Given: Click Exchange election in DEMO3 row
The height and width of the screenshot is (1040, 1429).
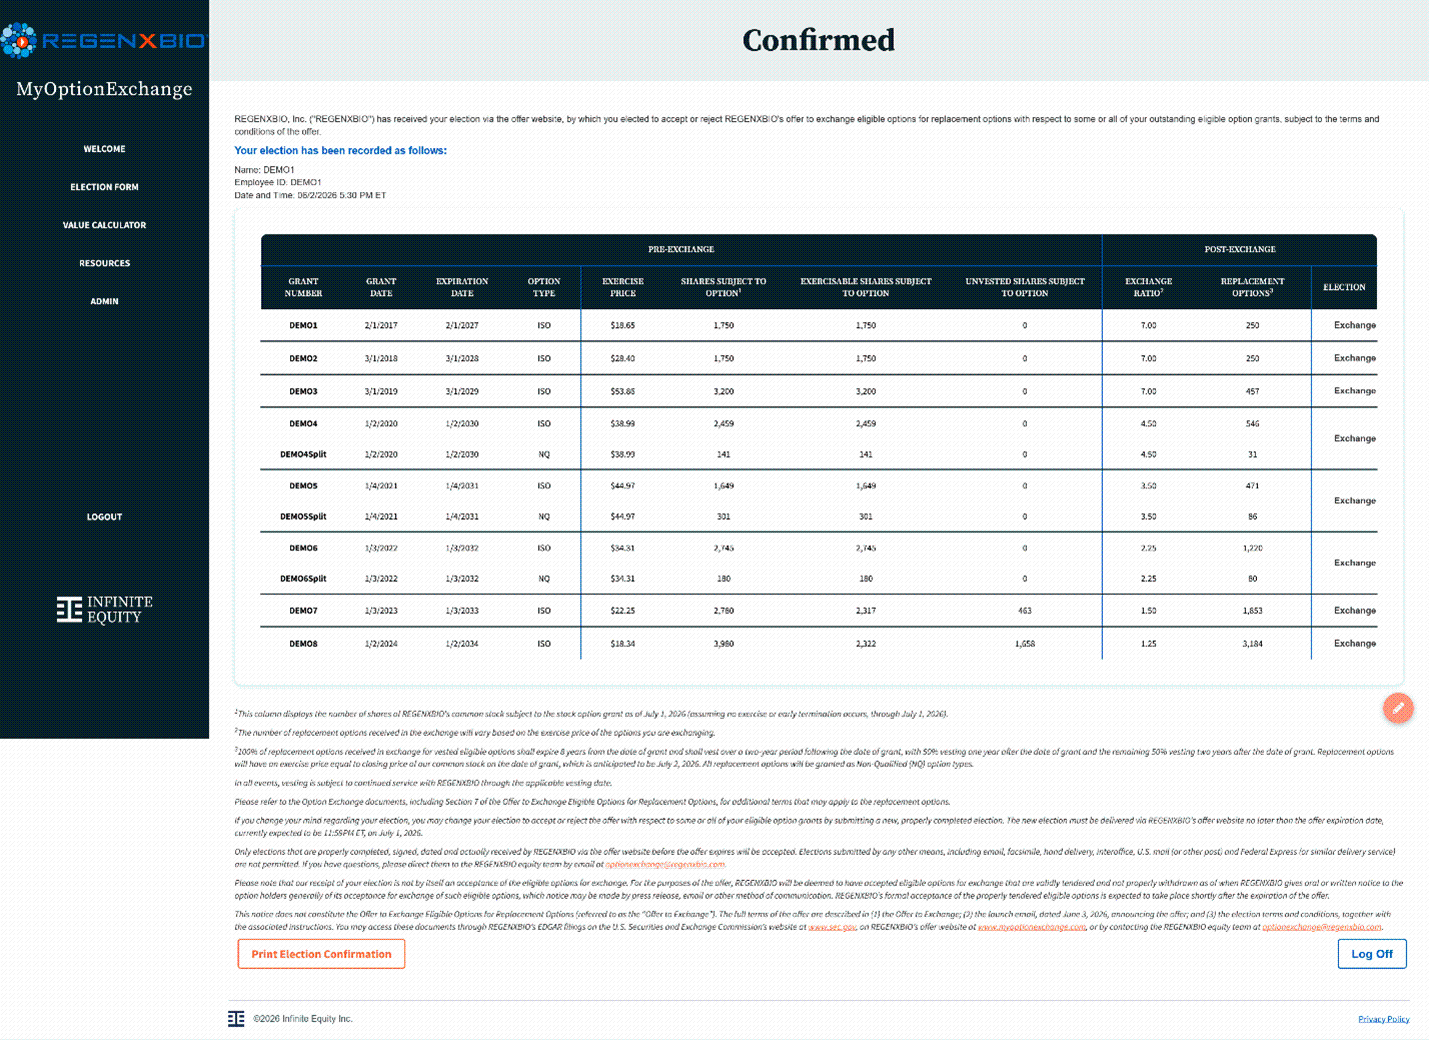Looking at the screenshot, I should pyautogui.click(x=1355, y=391).
